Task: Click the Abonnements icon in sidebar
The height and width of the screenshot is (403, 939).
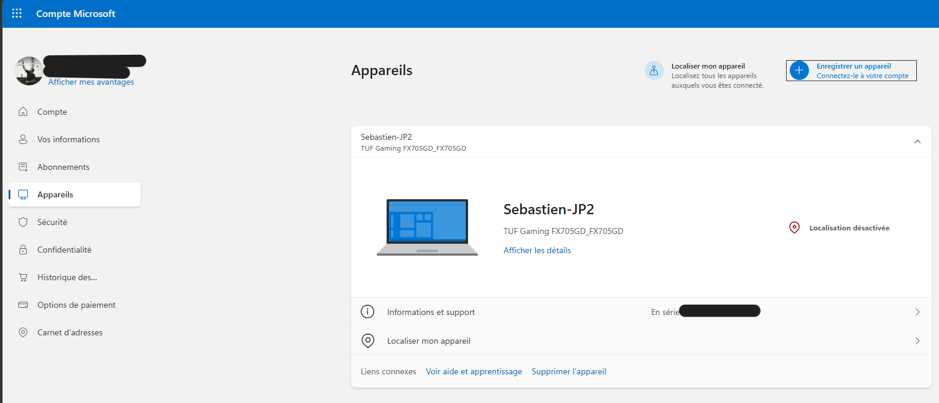Action: point(23,167)
